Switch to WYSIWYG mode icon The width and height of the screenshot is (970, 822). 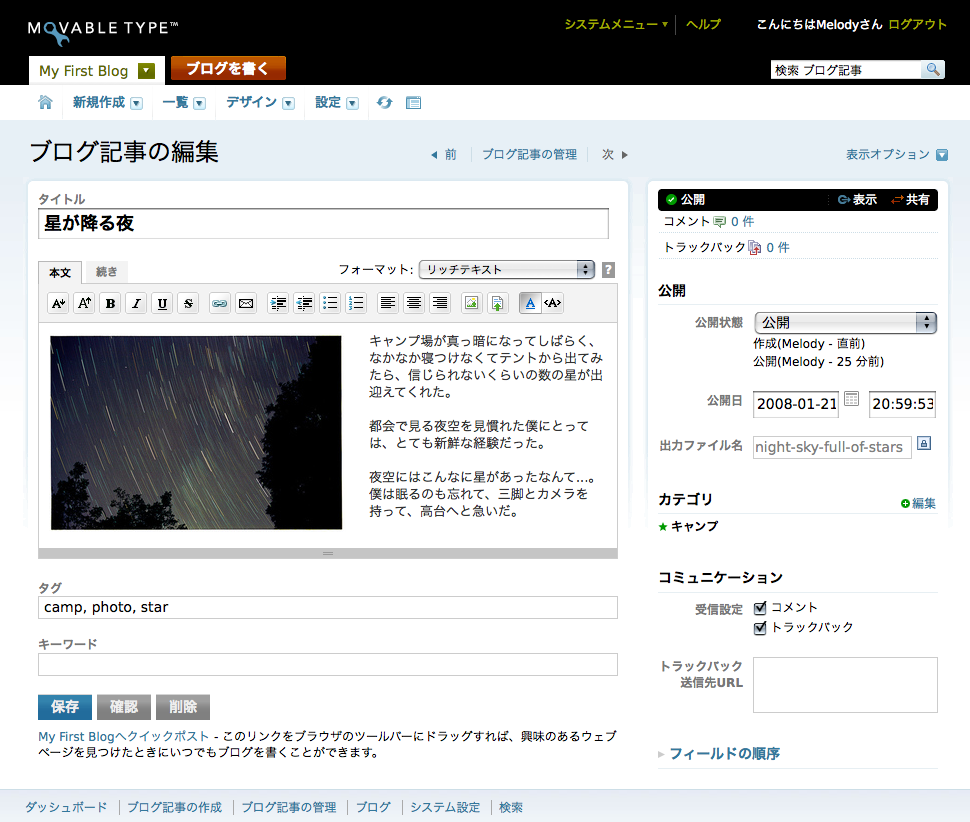(530, 303)
